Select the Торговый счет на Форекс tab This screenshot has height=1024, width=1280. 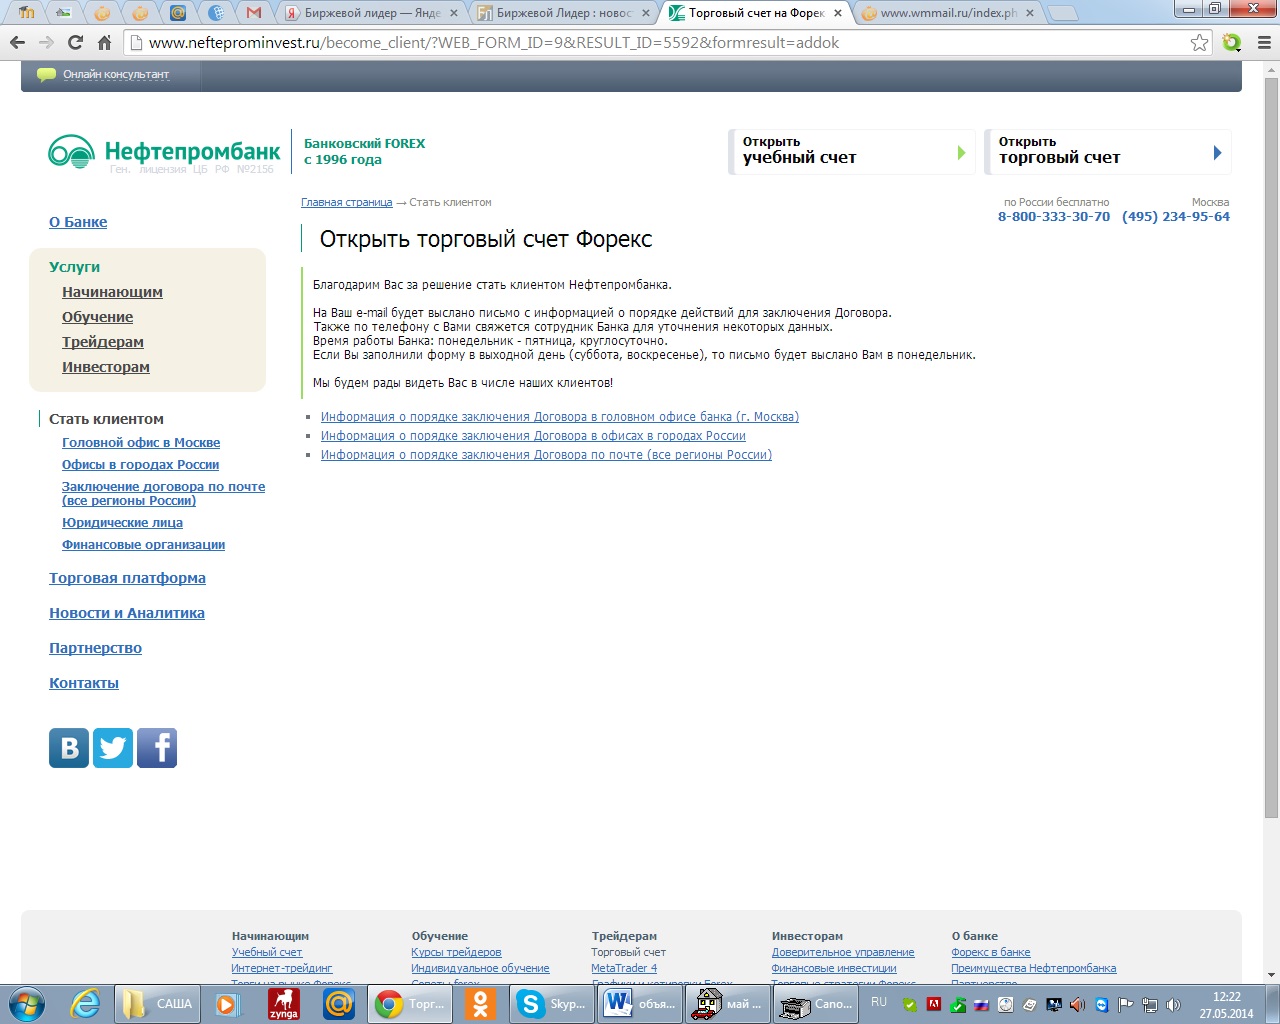pos(756,13)
